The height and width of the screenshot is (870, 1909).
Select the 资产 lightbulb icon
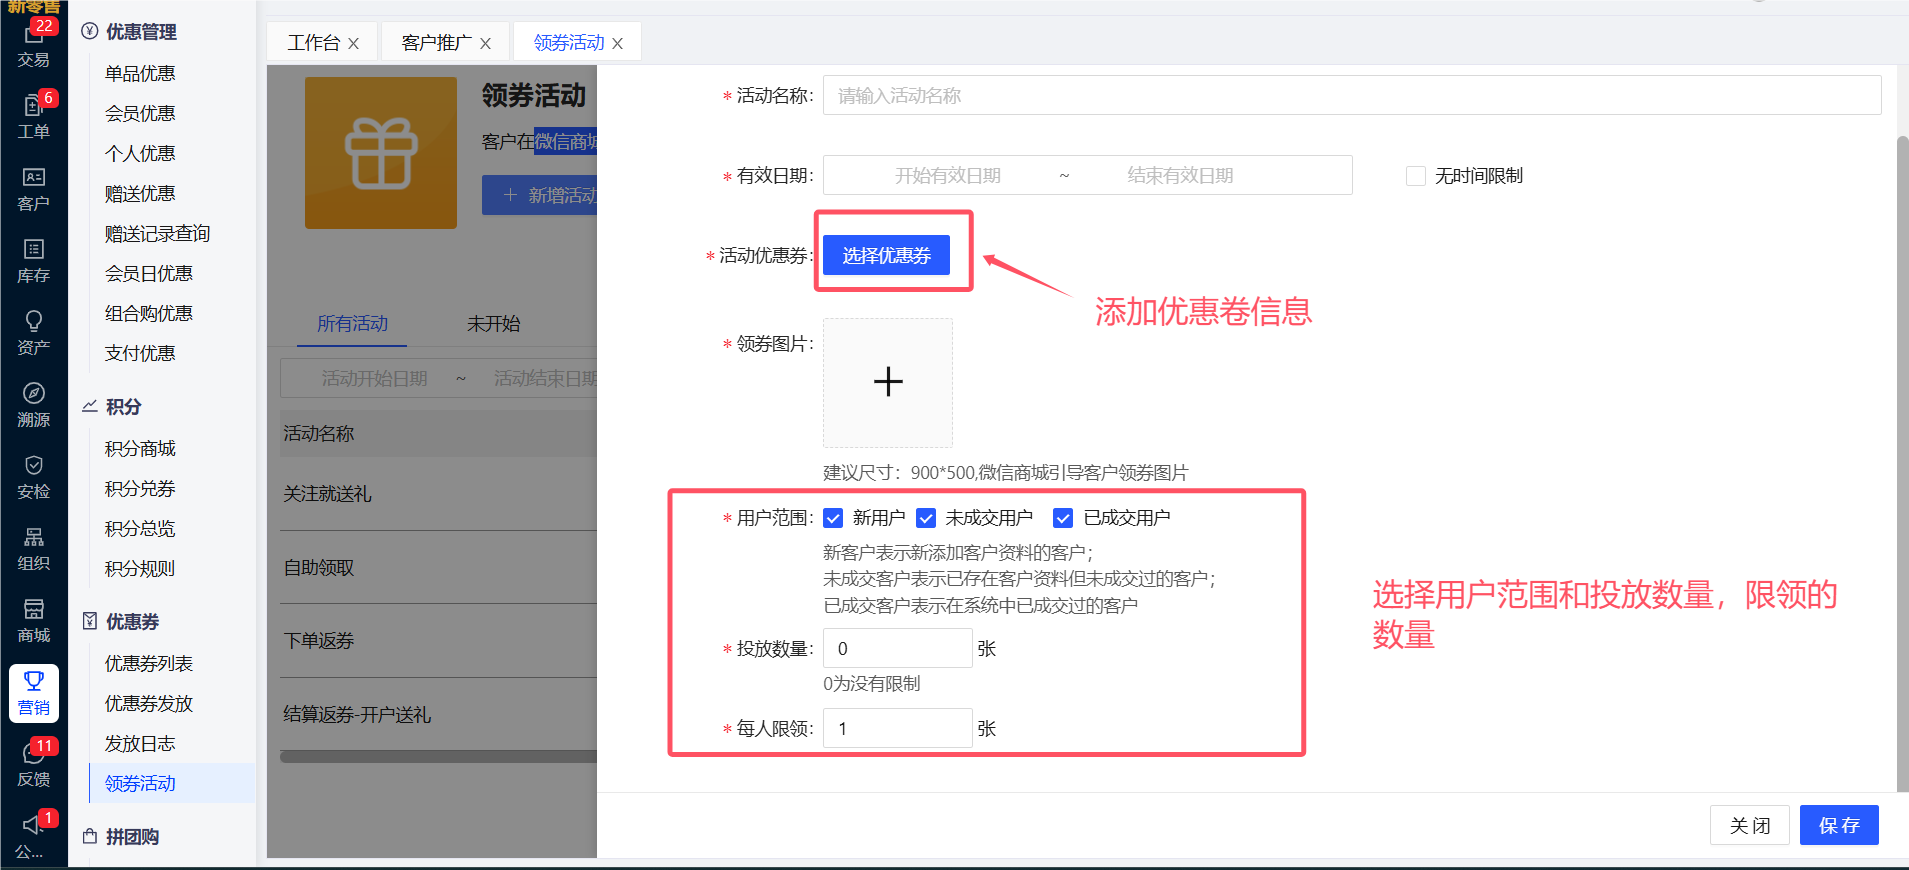click(33, 332)
